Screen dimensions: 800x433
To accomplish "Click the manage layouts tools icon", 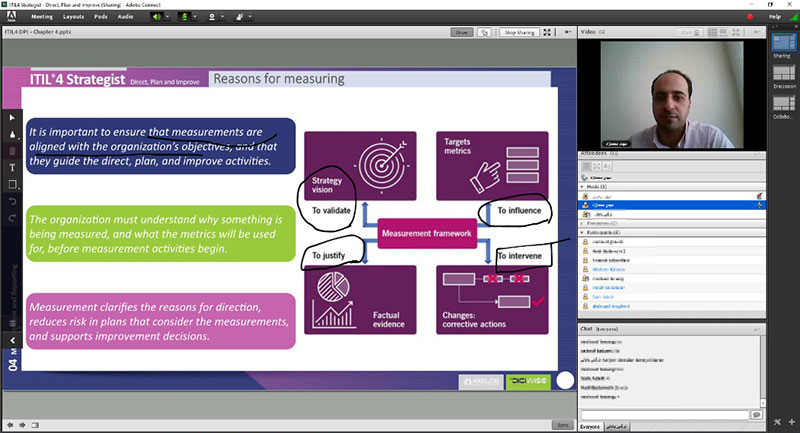I will pos(777,422).
